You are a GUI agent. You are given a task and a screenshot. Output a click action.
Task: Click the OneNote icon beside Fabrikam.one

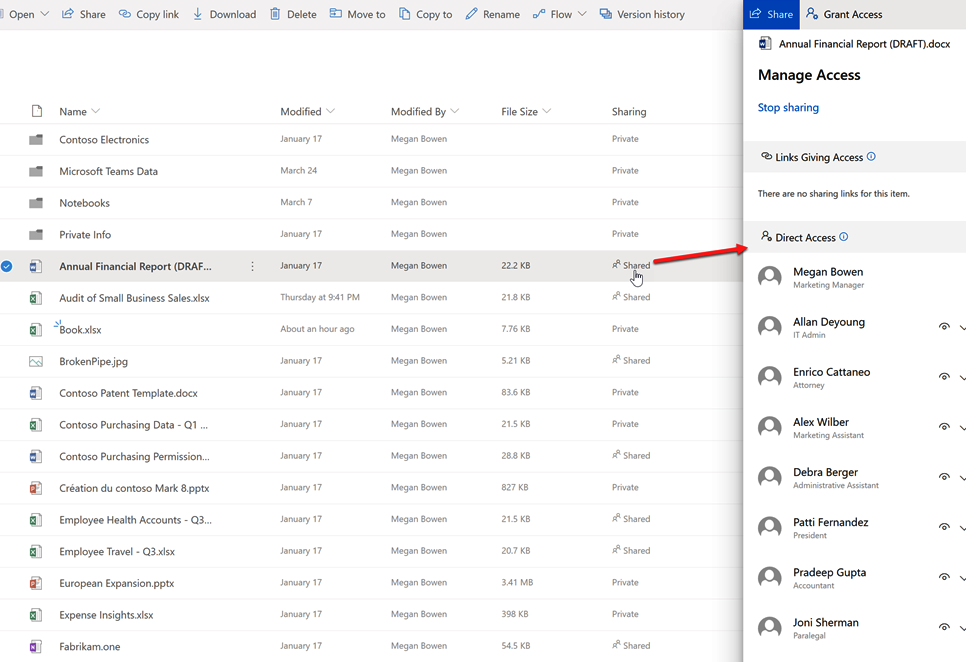point(36,647)
